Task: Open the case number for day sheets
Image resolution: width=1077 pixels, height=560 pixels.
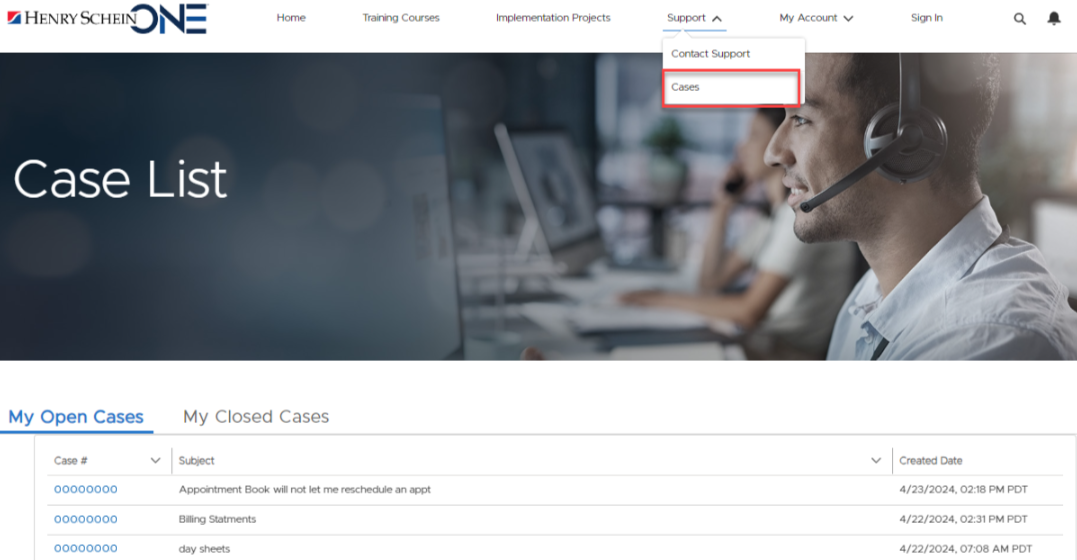Action: [x=86, y=549]
